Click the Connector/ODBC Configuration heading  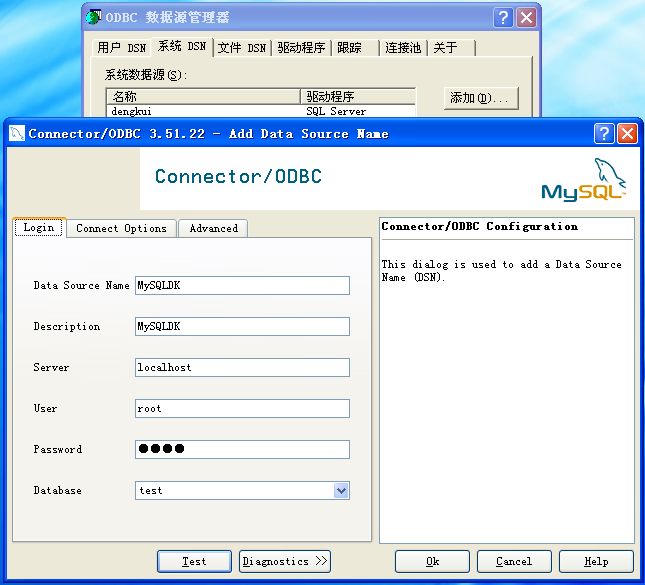pyautogui.click(x=480, y=226)
